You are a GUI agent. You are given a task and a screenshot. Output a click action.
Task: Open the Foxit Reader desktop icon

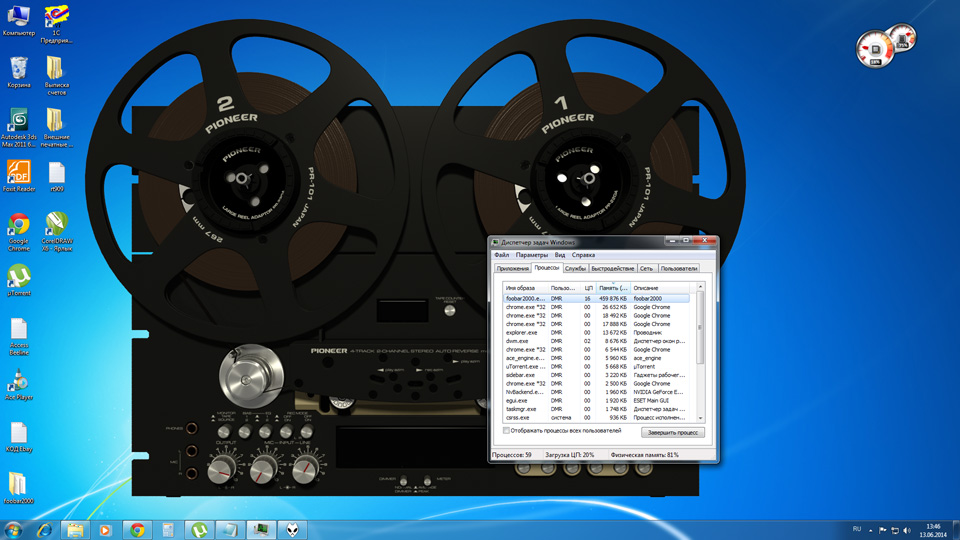18,173
